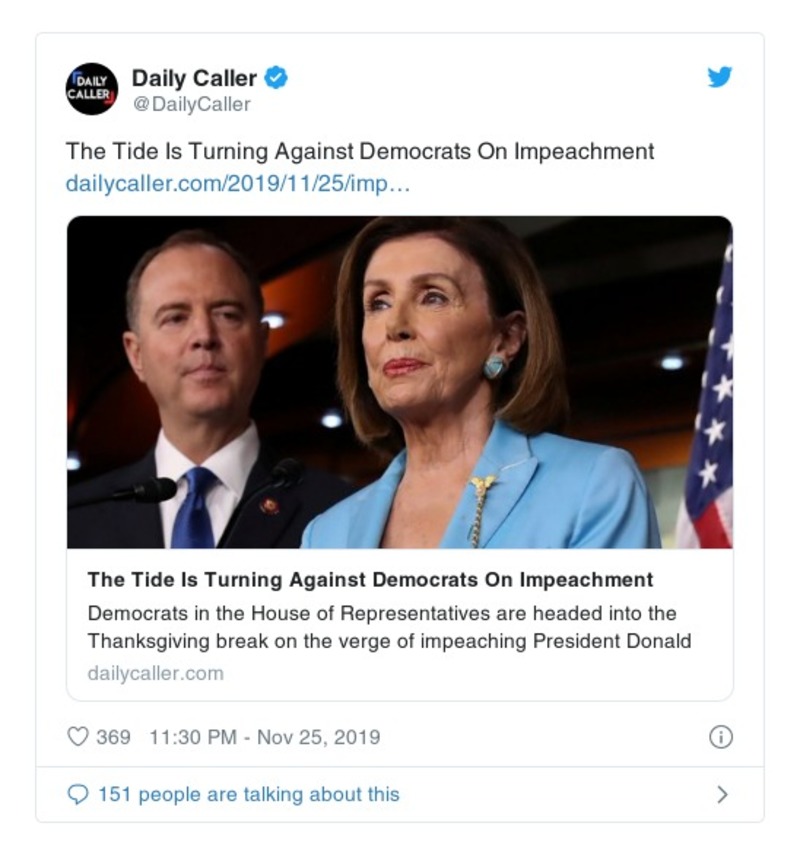The height and width of the screenshot is (858, 800).
Task: Open the Twitter info circle icon
Action: (721, 737)
